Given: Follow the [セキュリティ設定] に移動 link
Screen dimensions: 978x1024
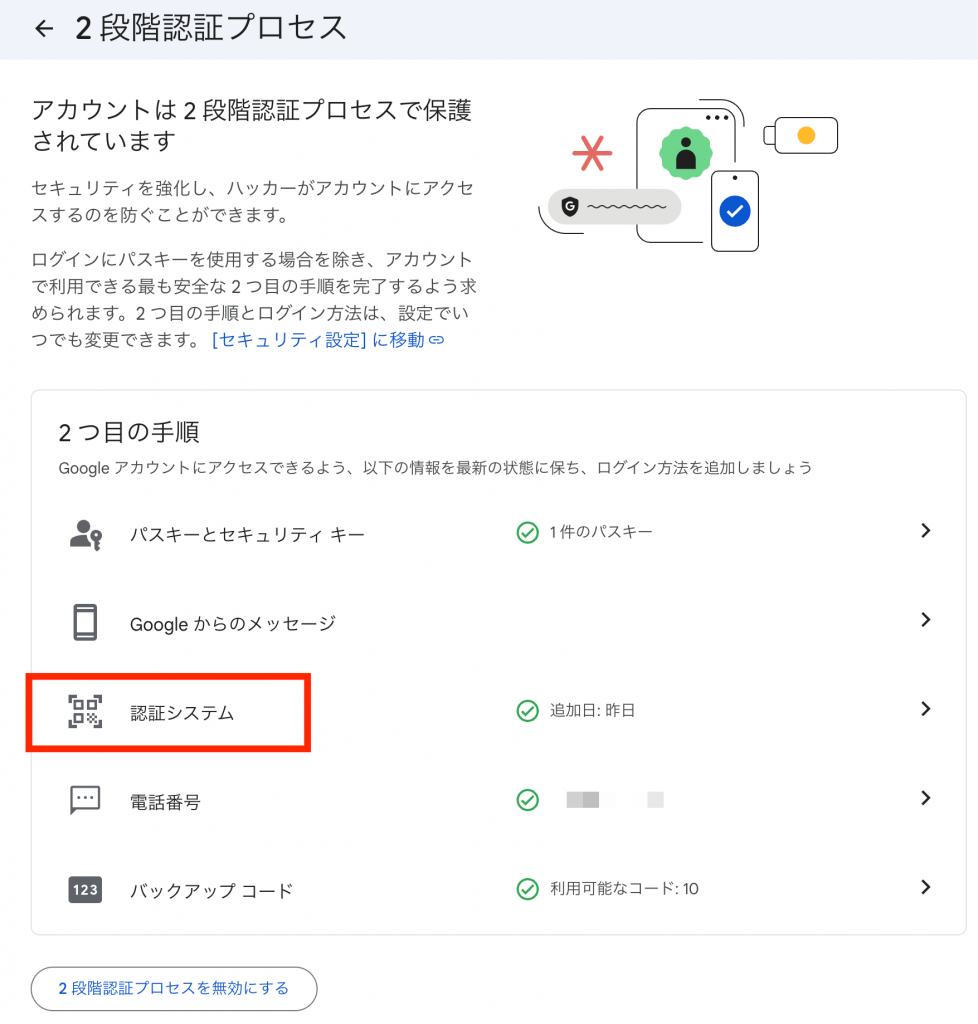Looking at the screenshot, I should point(327,340).
